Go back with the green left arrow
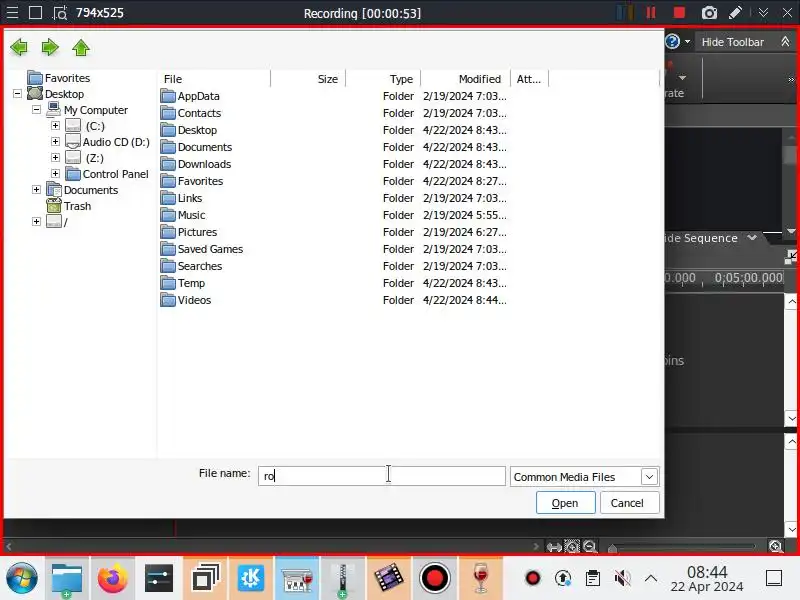Viewport: 800px width, 600px height. [19, 47]
